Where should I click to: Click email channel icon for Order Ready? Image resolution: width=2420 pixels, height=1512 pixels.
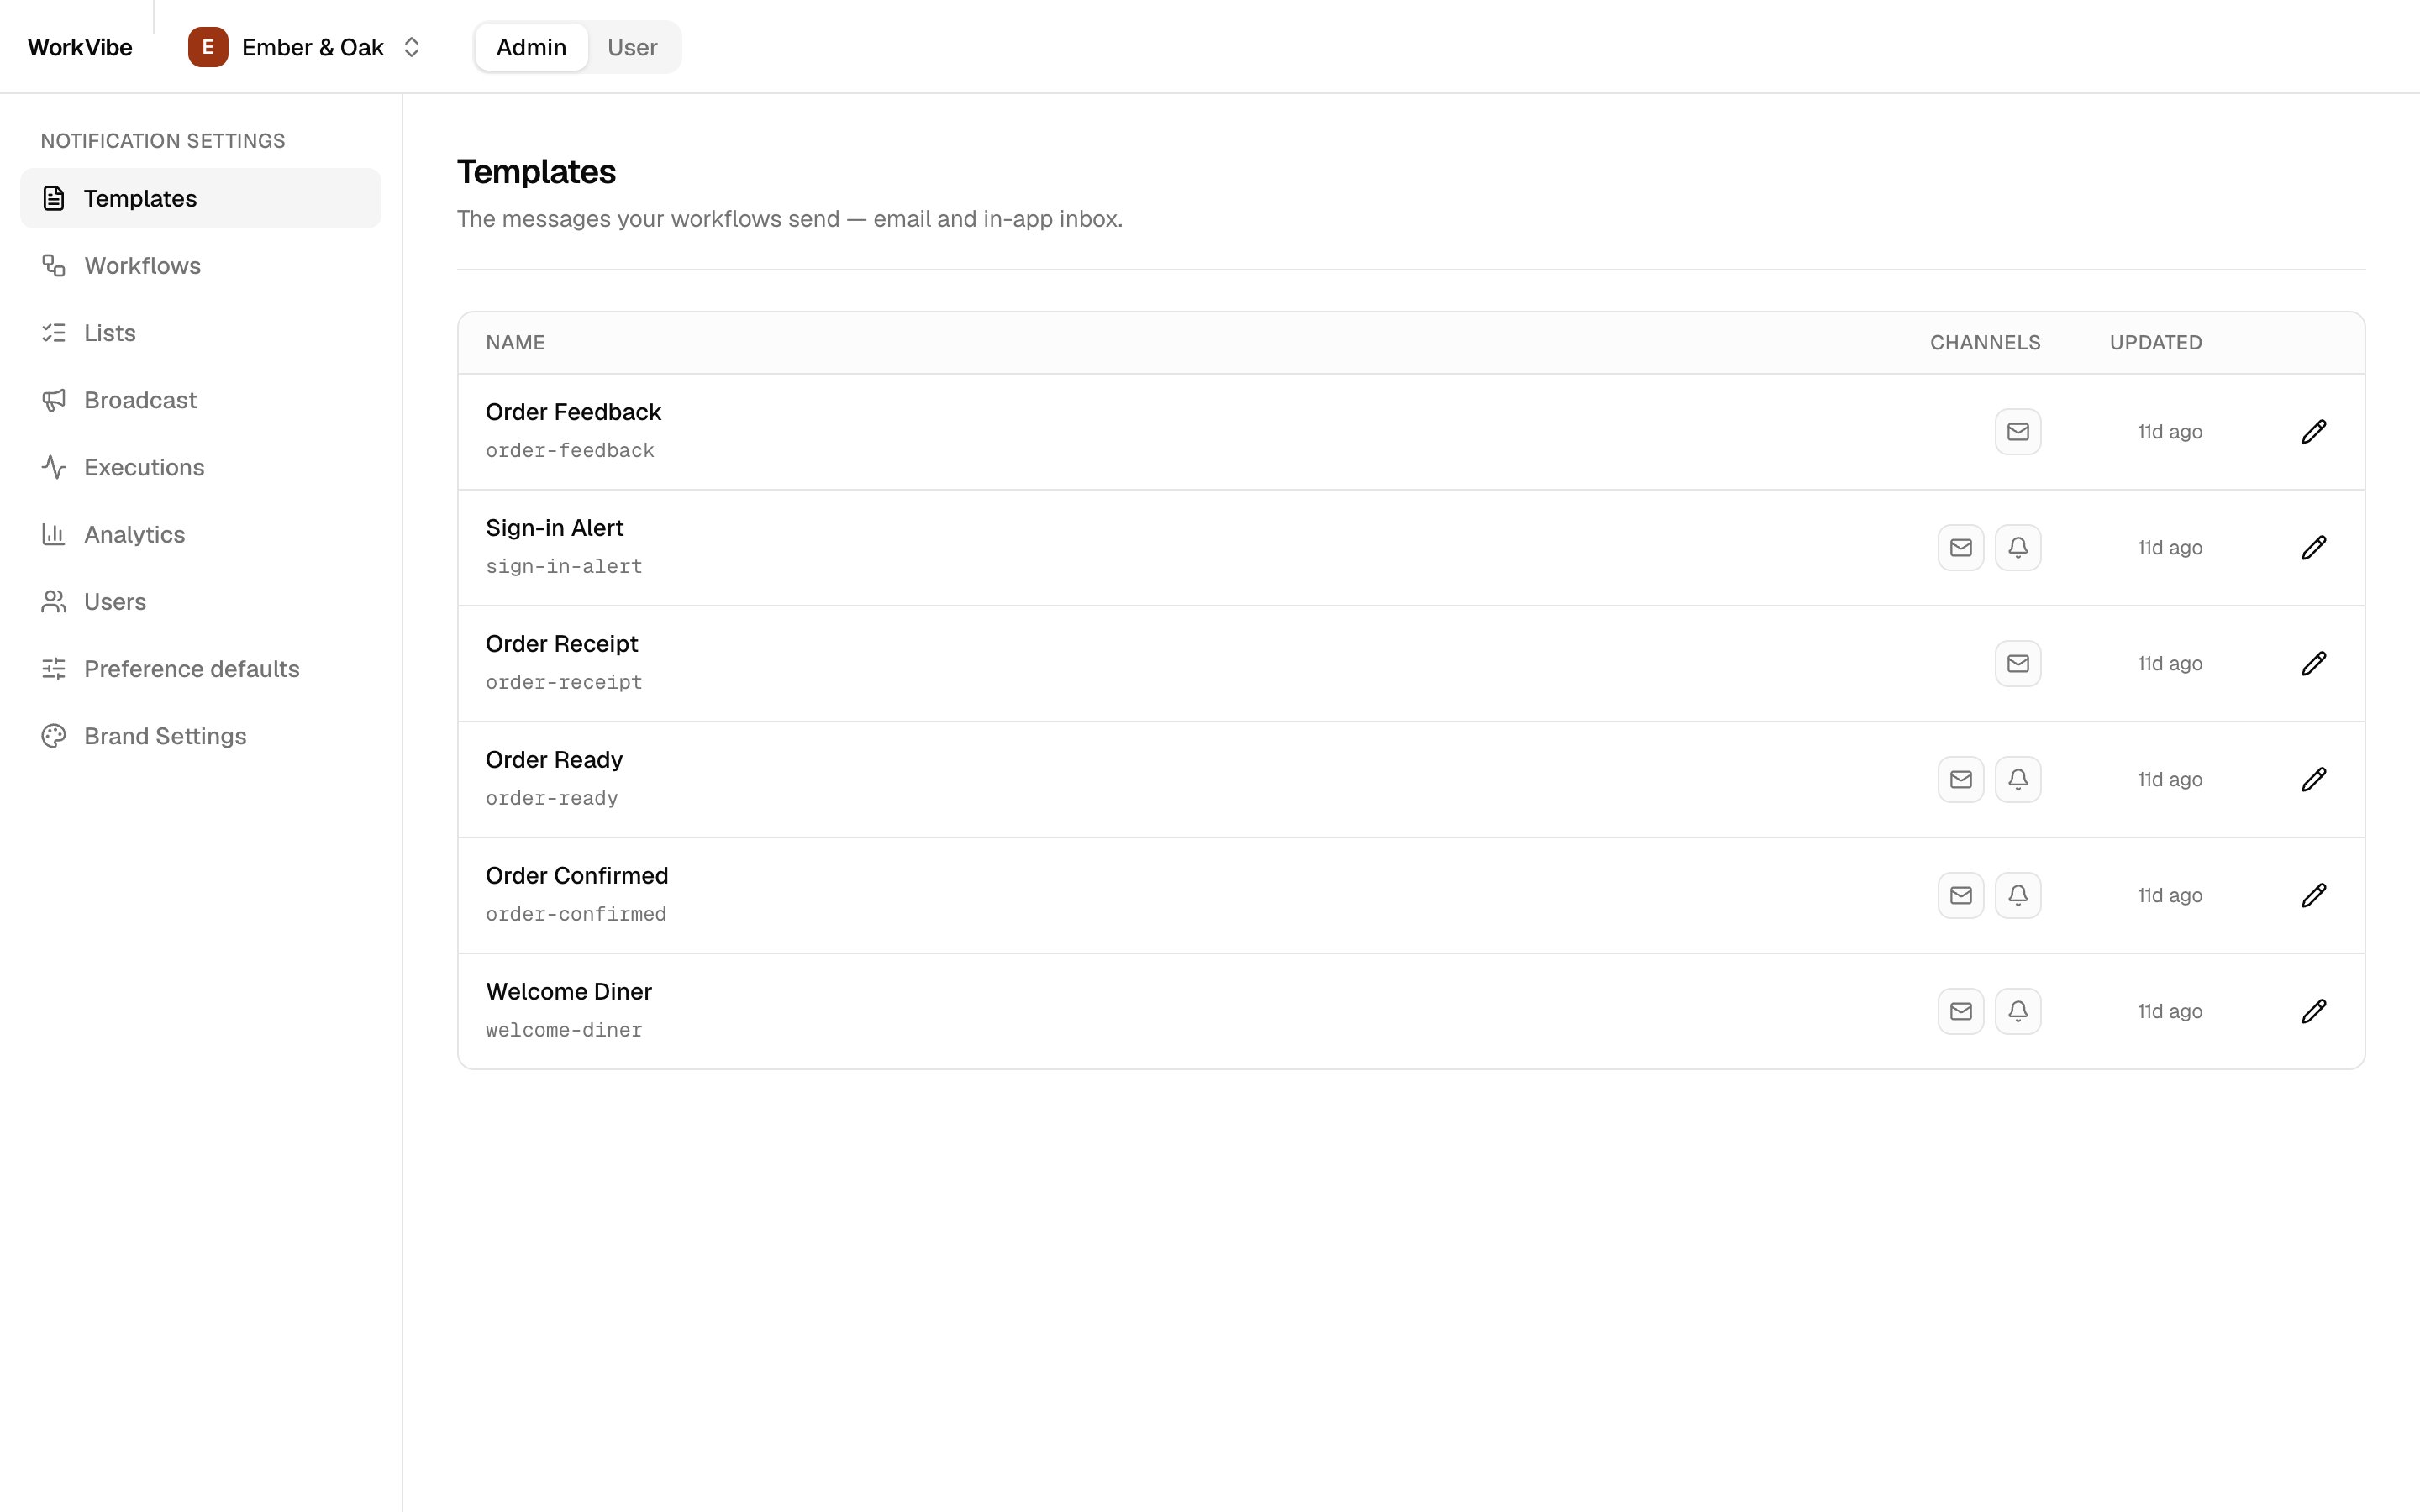[1960, 779]
